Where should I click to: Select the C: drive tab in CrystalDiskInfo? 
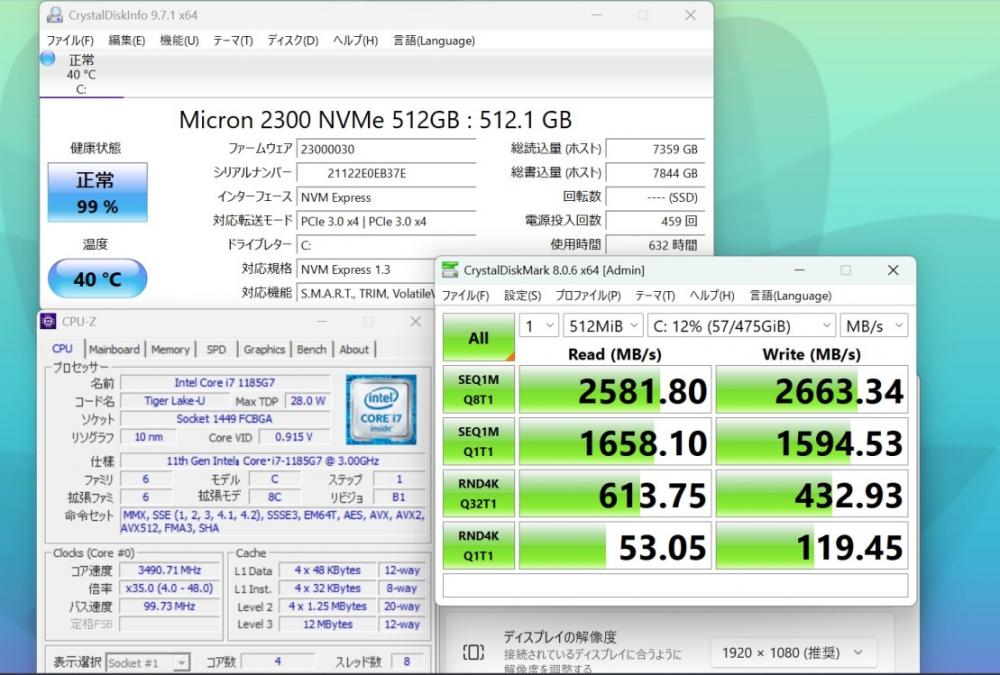82,75
